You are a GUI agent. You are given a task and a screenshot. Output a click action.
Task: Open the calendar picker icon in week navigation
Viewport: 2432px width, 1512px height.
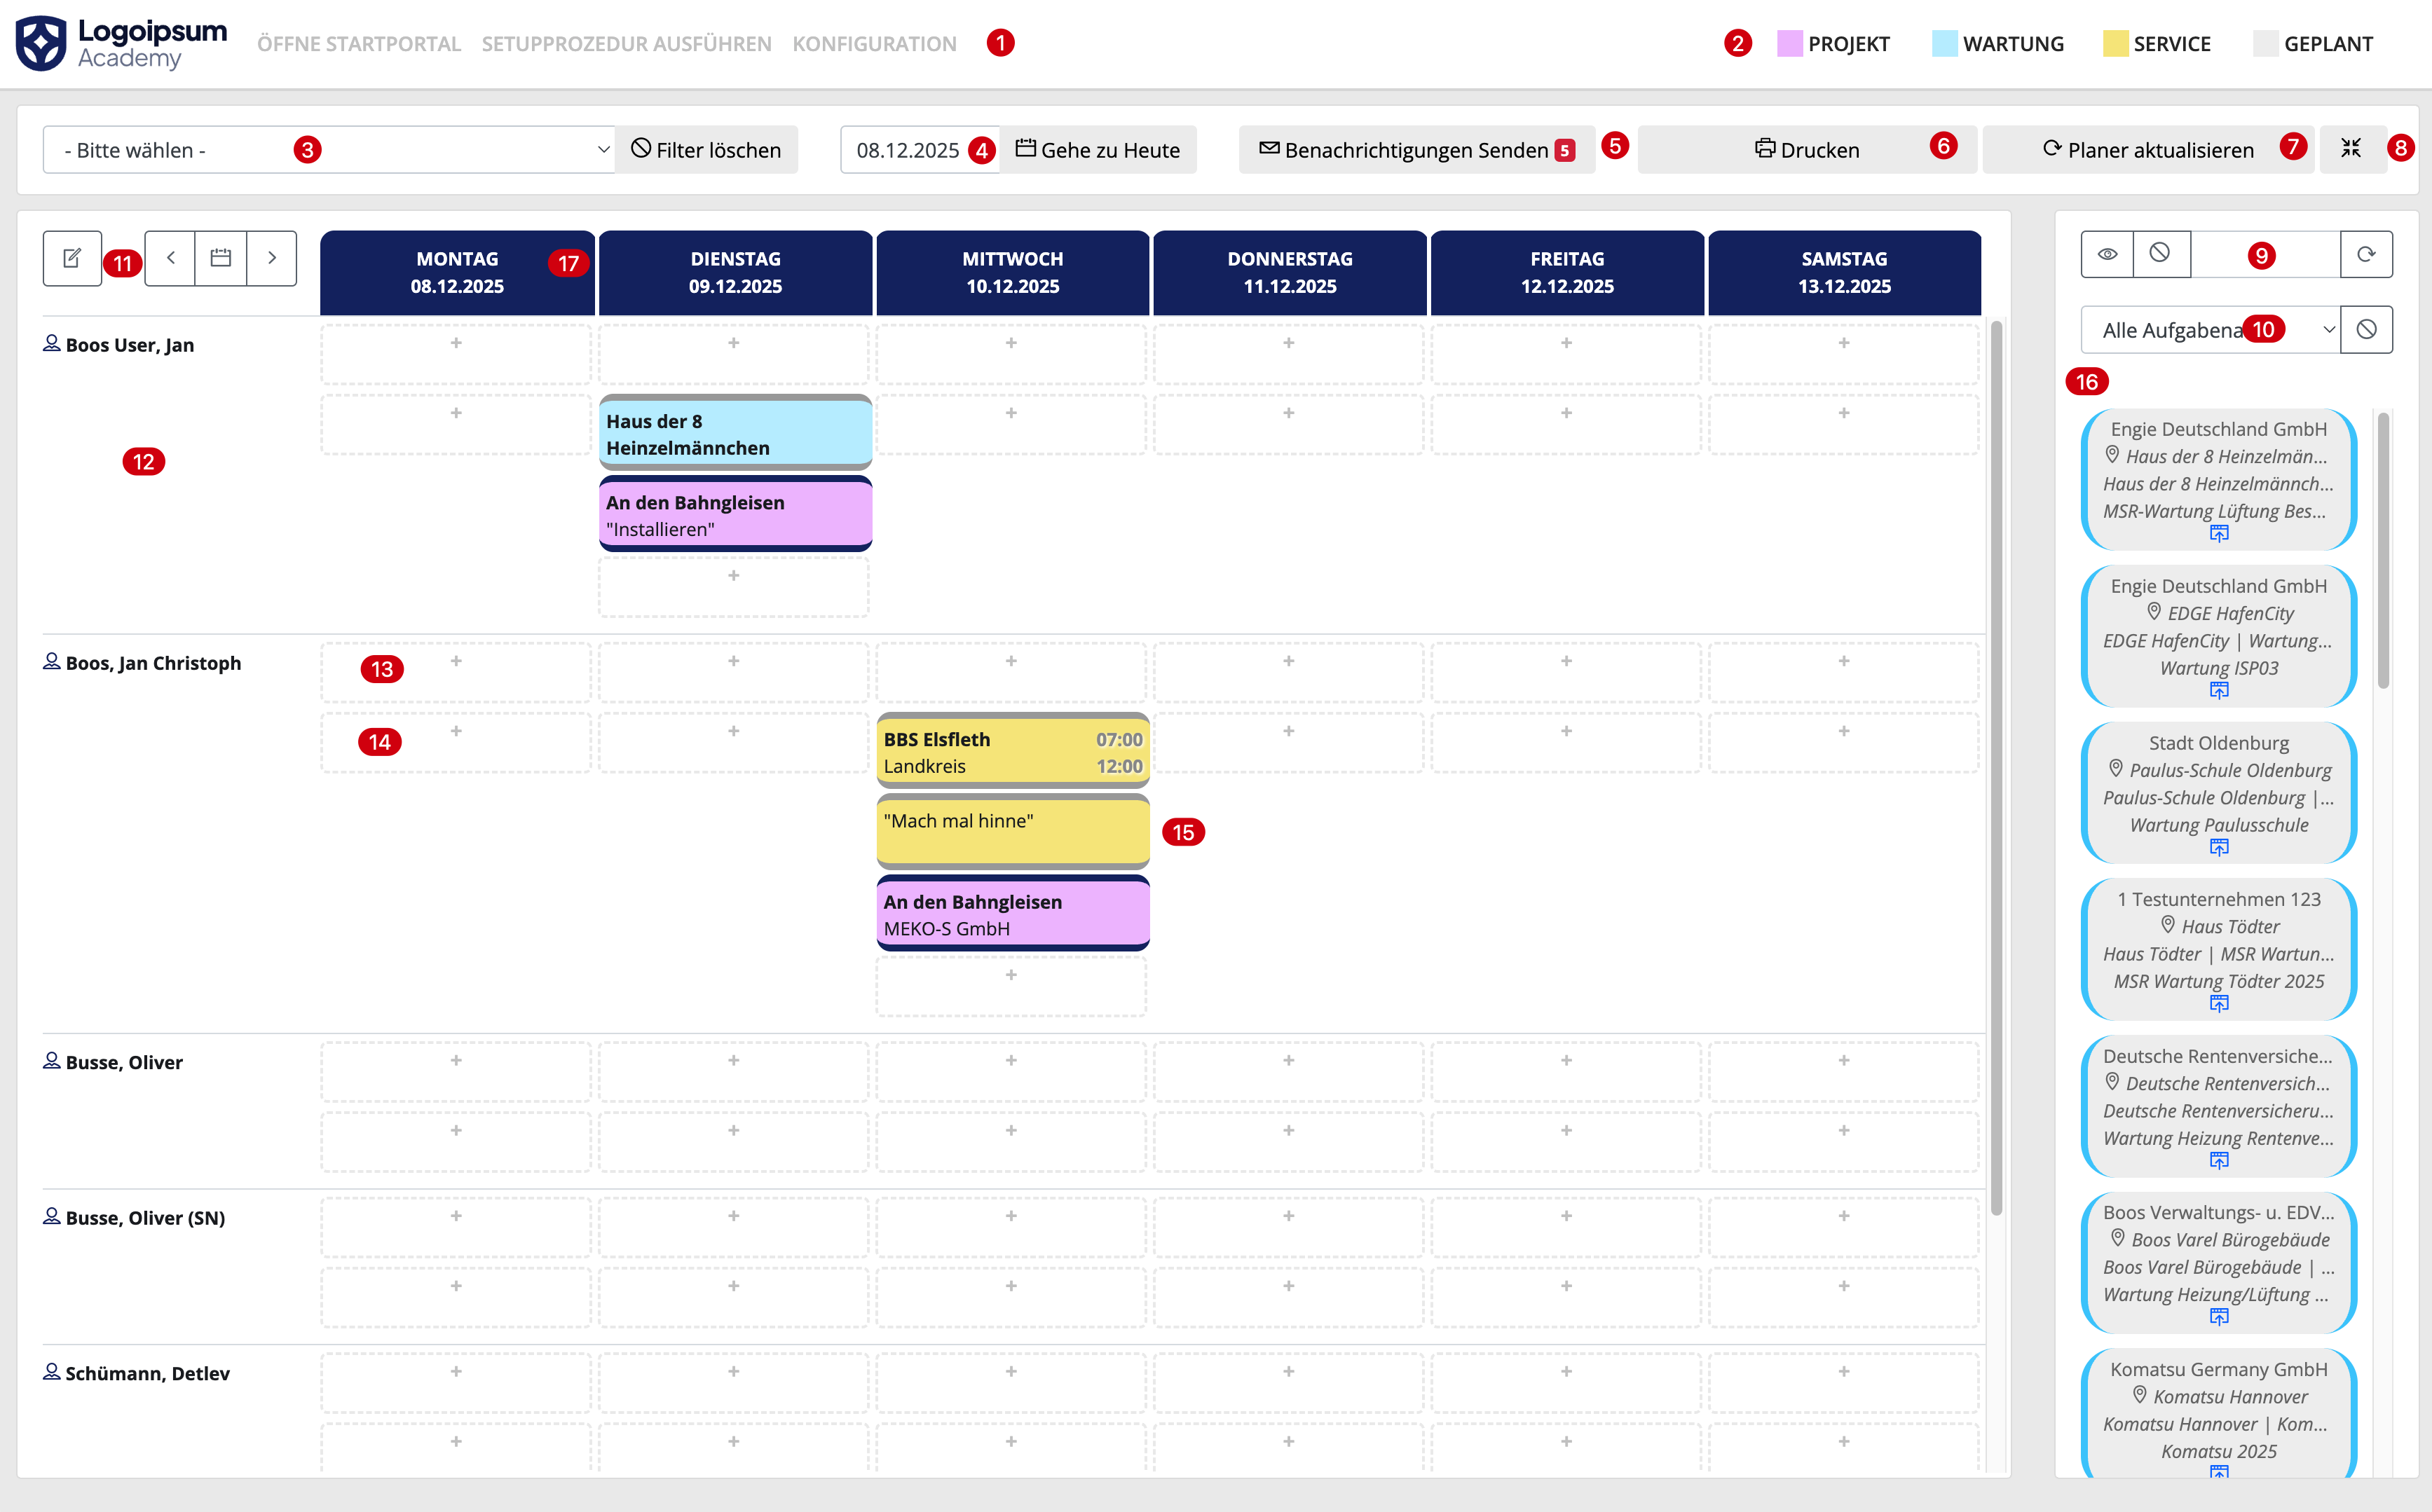coord(221,258)
